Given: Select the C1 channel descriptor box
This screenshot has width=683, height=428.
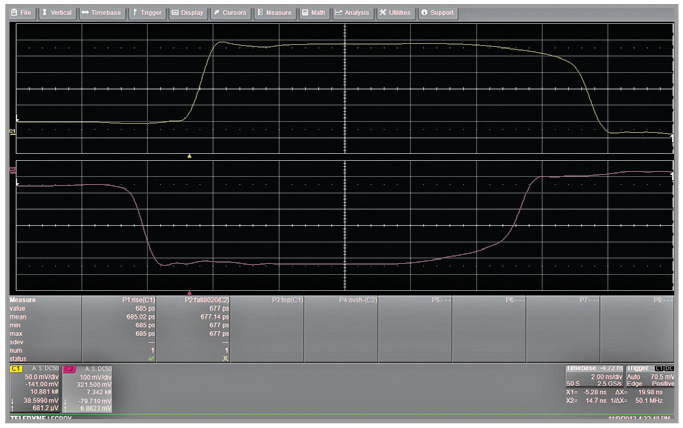Looking at the screenshot, I should pyautogui.click(x=35, y=389).
